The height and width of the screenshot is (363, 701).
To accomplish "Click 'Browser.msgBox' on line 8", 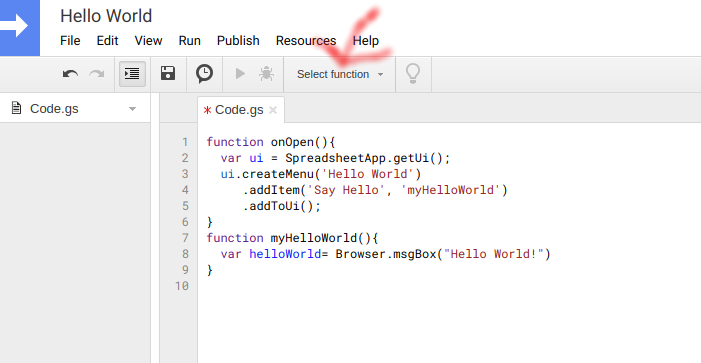I will point(385,254).
